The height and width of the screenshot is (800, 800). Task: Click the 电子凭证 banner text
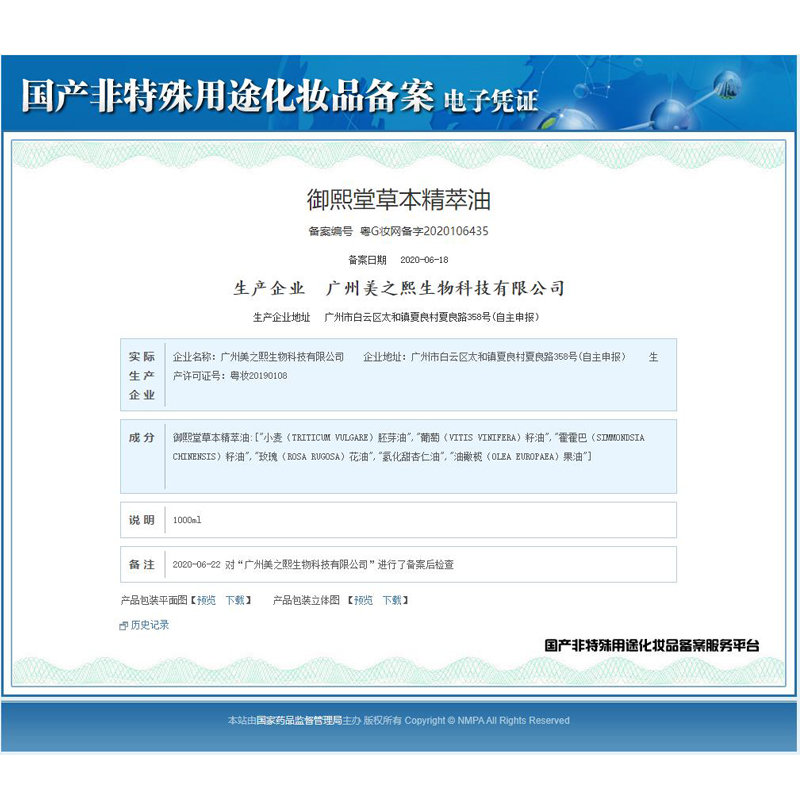click(x=491, y=101)
